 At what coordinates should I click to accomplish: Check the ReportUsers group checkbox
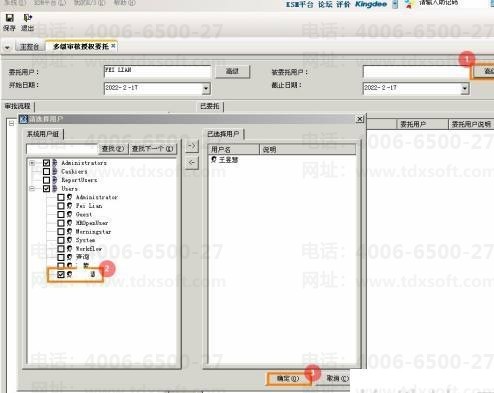tap(46, 180)
